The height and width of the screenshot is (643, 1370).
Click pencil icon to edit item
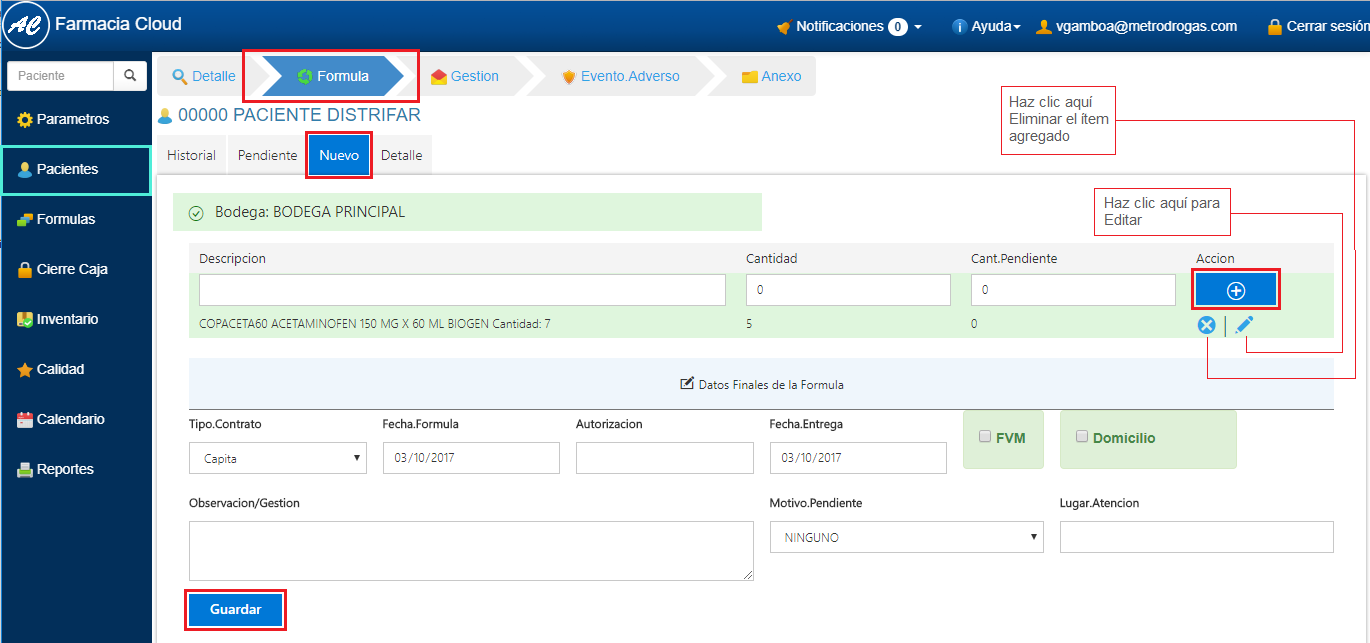click(1243, 325)
